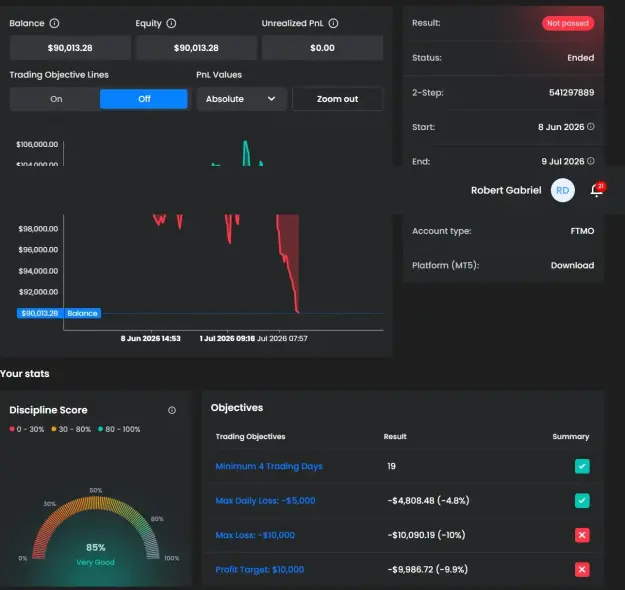The height and width of the screenshot is (590, 625).
Task: Open the PnL Values Absolute dropdown
Action: point(241,99)
